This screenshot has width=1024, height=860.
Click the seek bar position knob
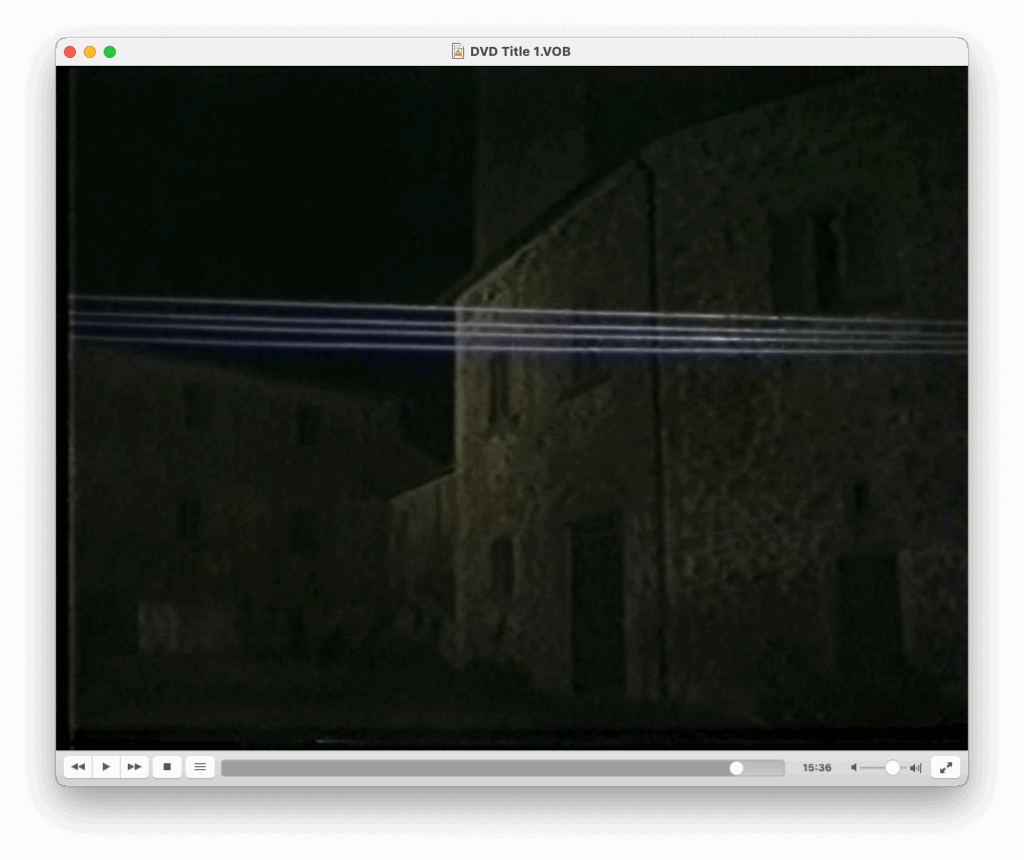(x=737, y=768)
